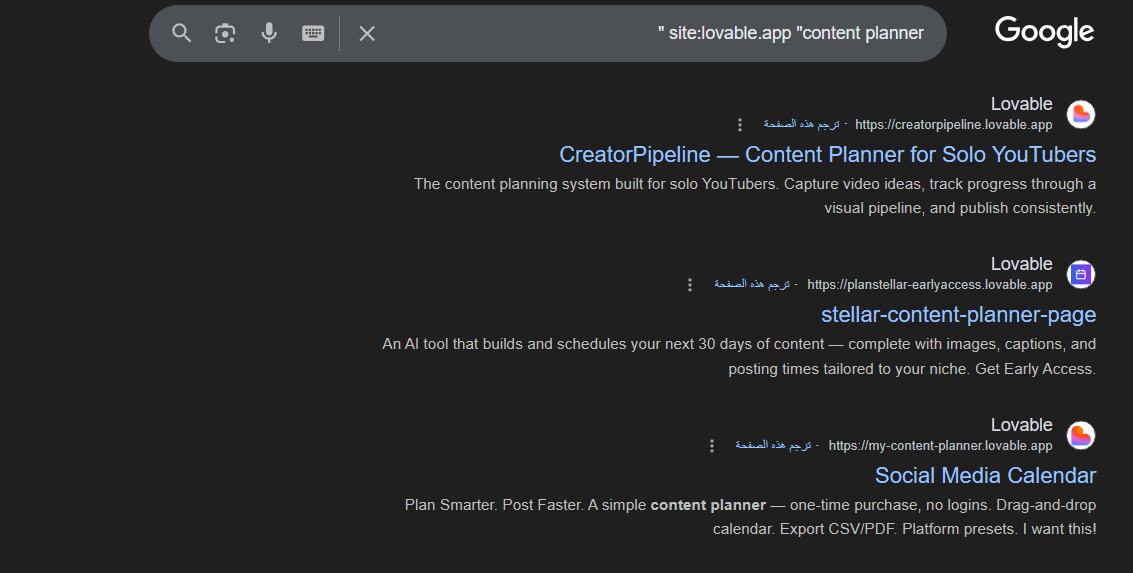1133x573 pixels.
Task: Click Lovable site name above creatorpipeline URL
Action: (1022, 104)
